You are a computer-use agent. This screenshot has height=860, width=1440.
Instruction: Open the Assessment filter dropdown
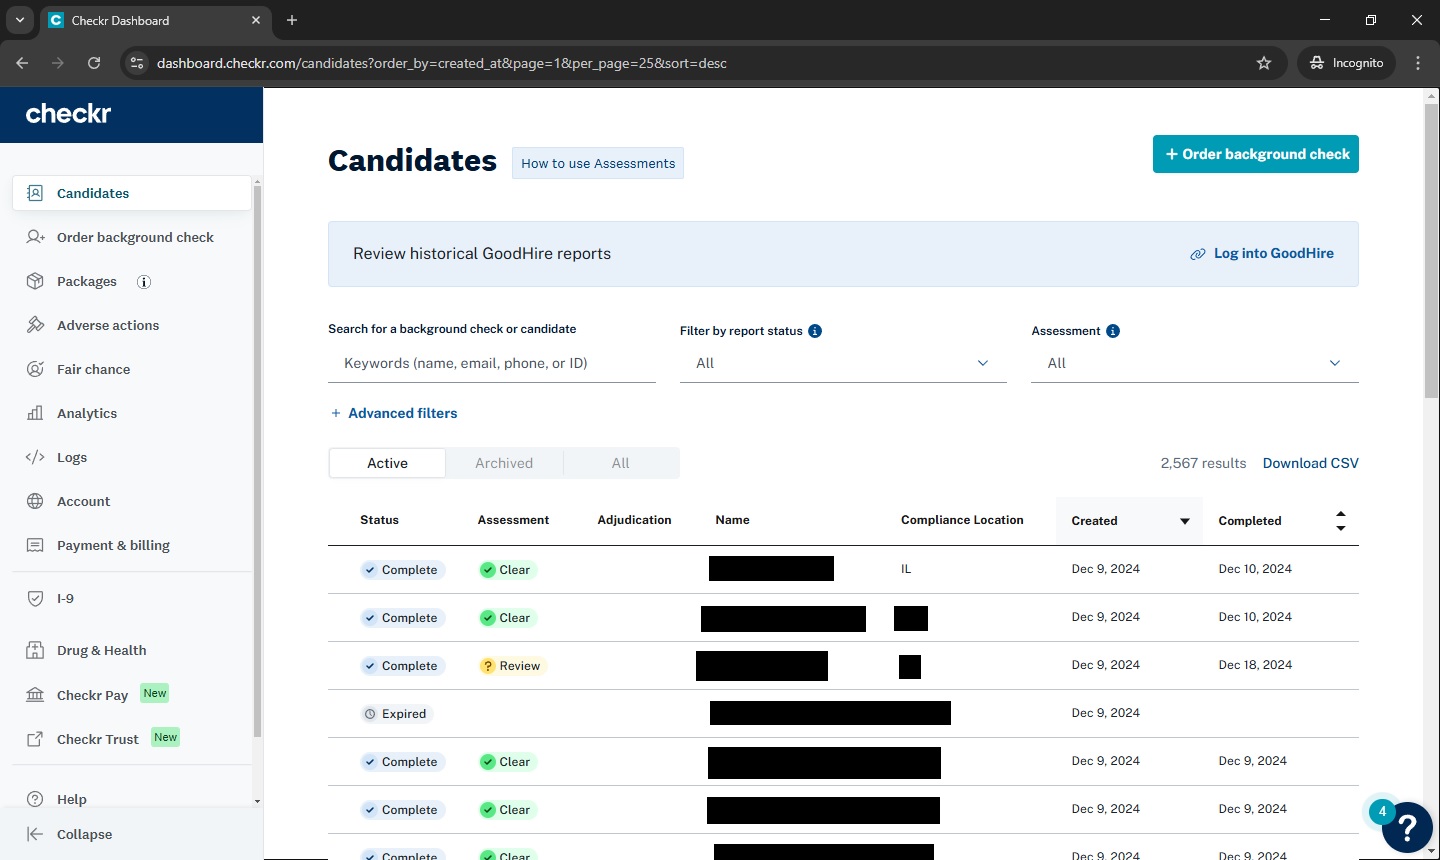pyautogui.click(x=1195, y=363)
